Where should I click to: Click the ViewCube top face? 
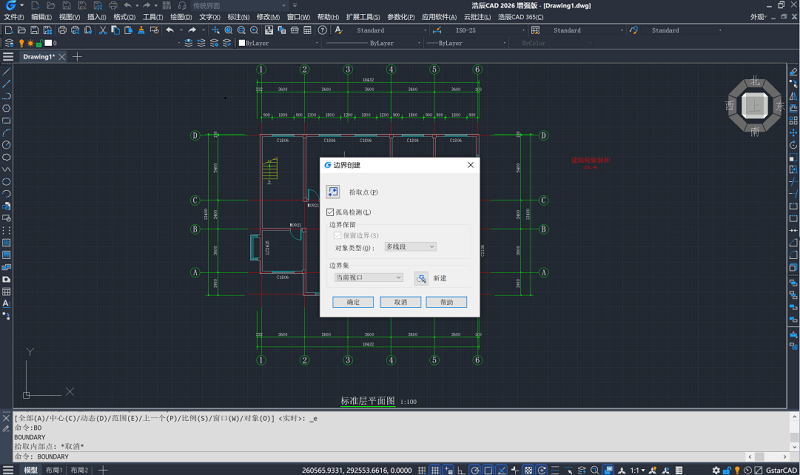pyautogui.click(x=756, y=105)
